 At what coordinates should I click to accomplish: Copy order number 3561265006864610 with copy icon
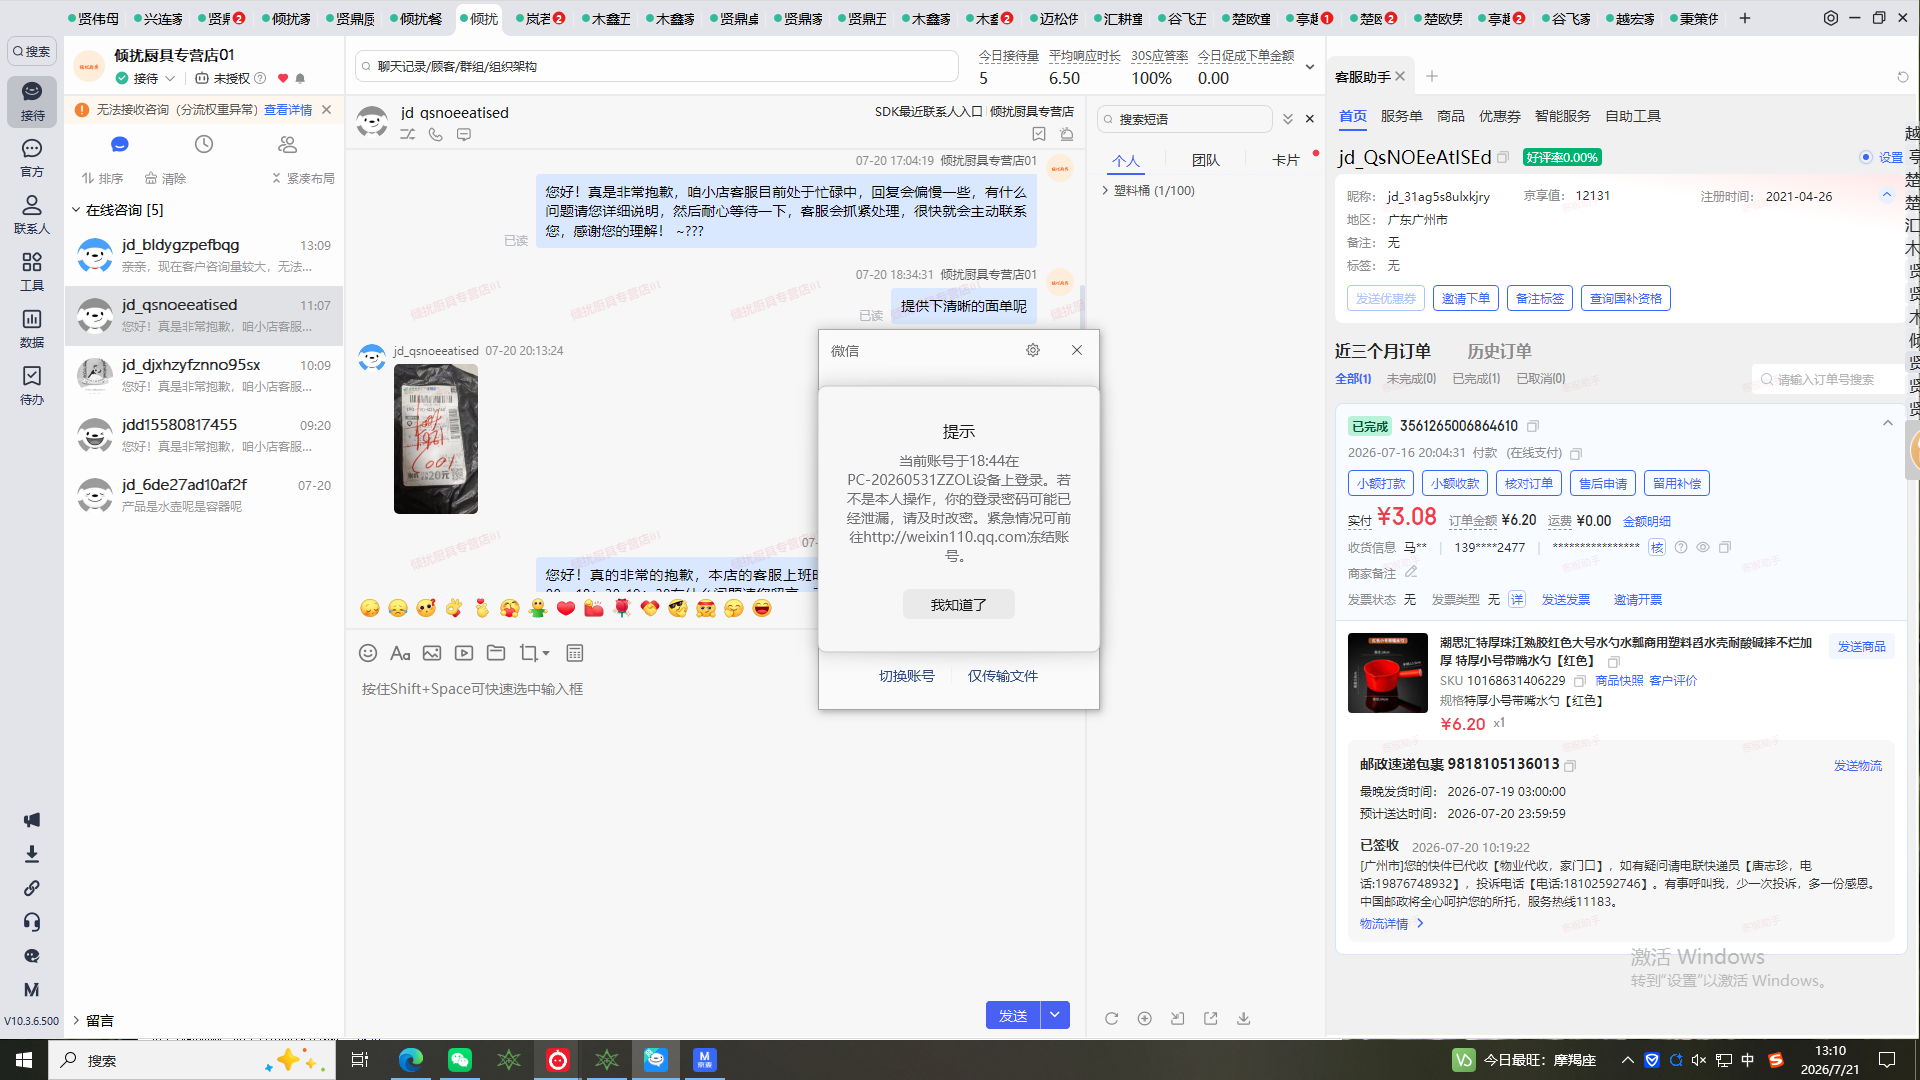[1533, 426]
